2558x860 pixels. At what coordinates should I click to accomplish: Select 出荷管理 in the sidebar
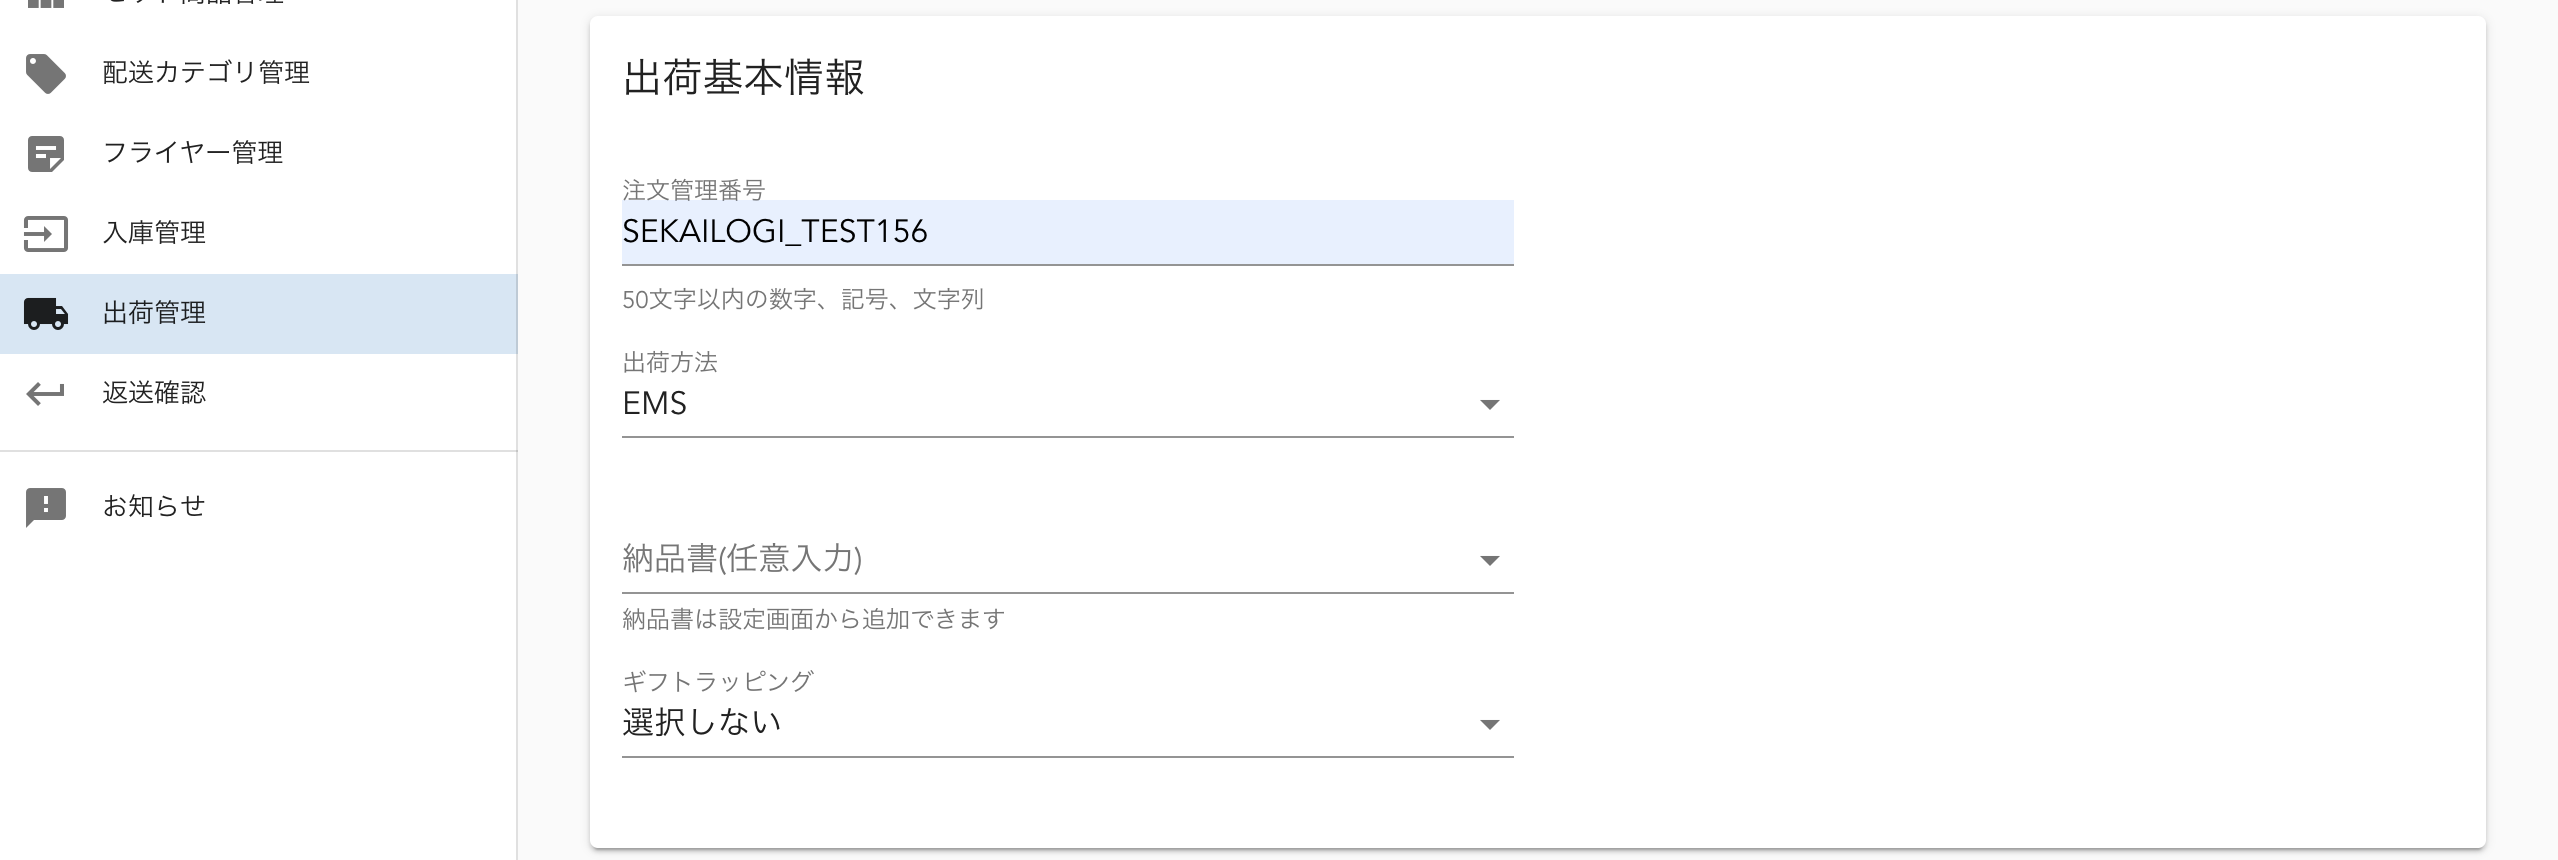(x=154, y=313)
